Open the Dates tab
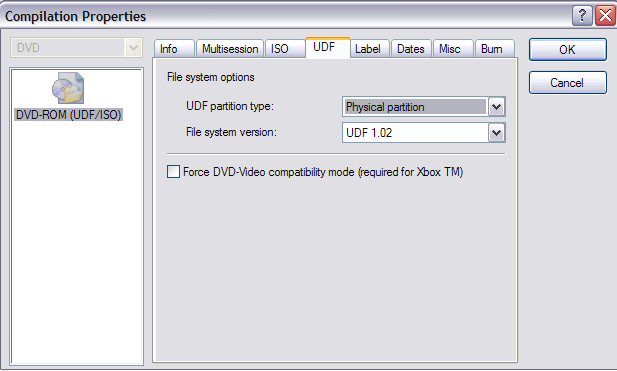Screen dimensions: 617x371 [x=411, y=49]
